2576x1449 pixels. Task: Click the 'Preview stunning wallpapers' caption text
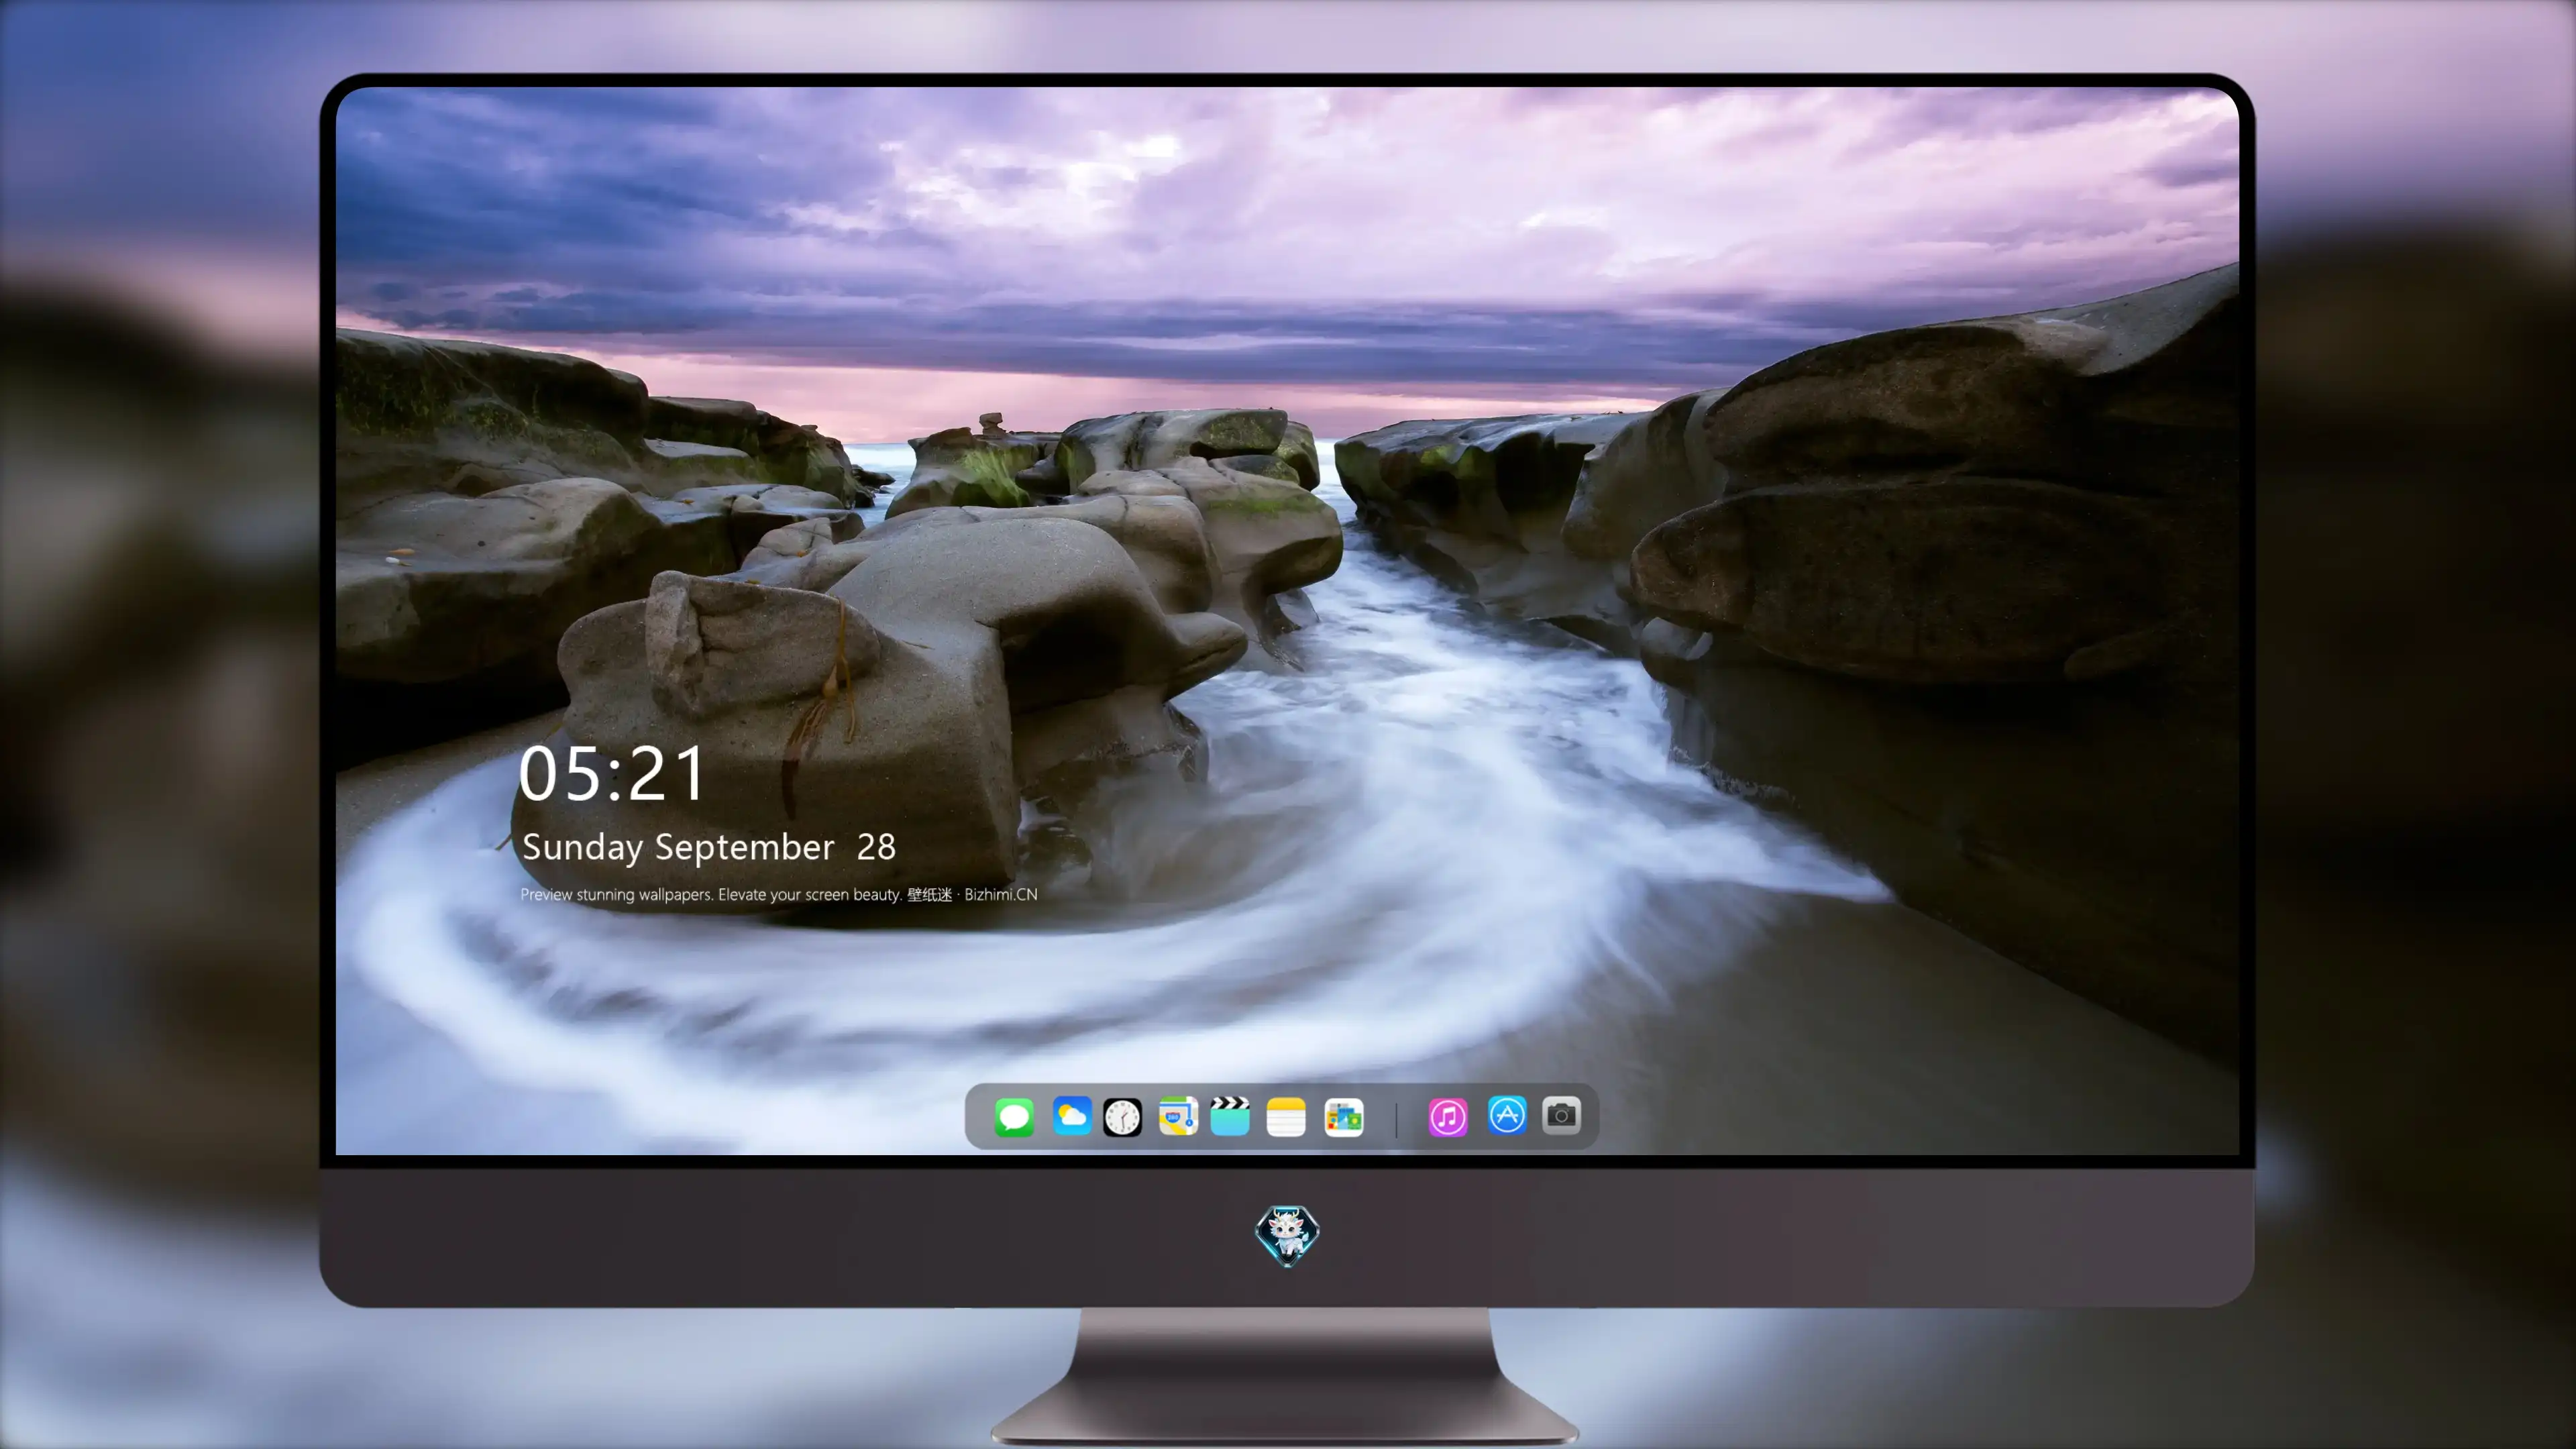(779, 894)
